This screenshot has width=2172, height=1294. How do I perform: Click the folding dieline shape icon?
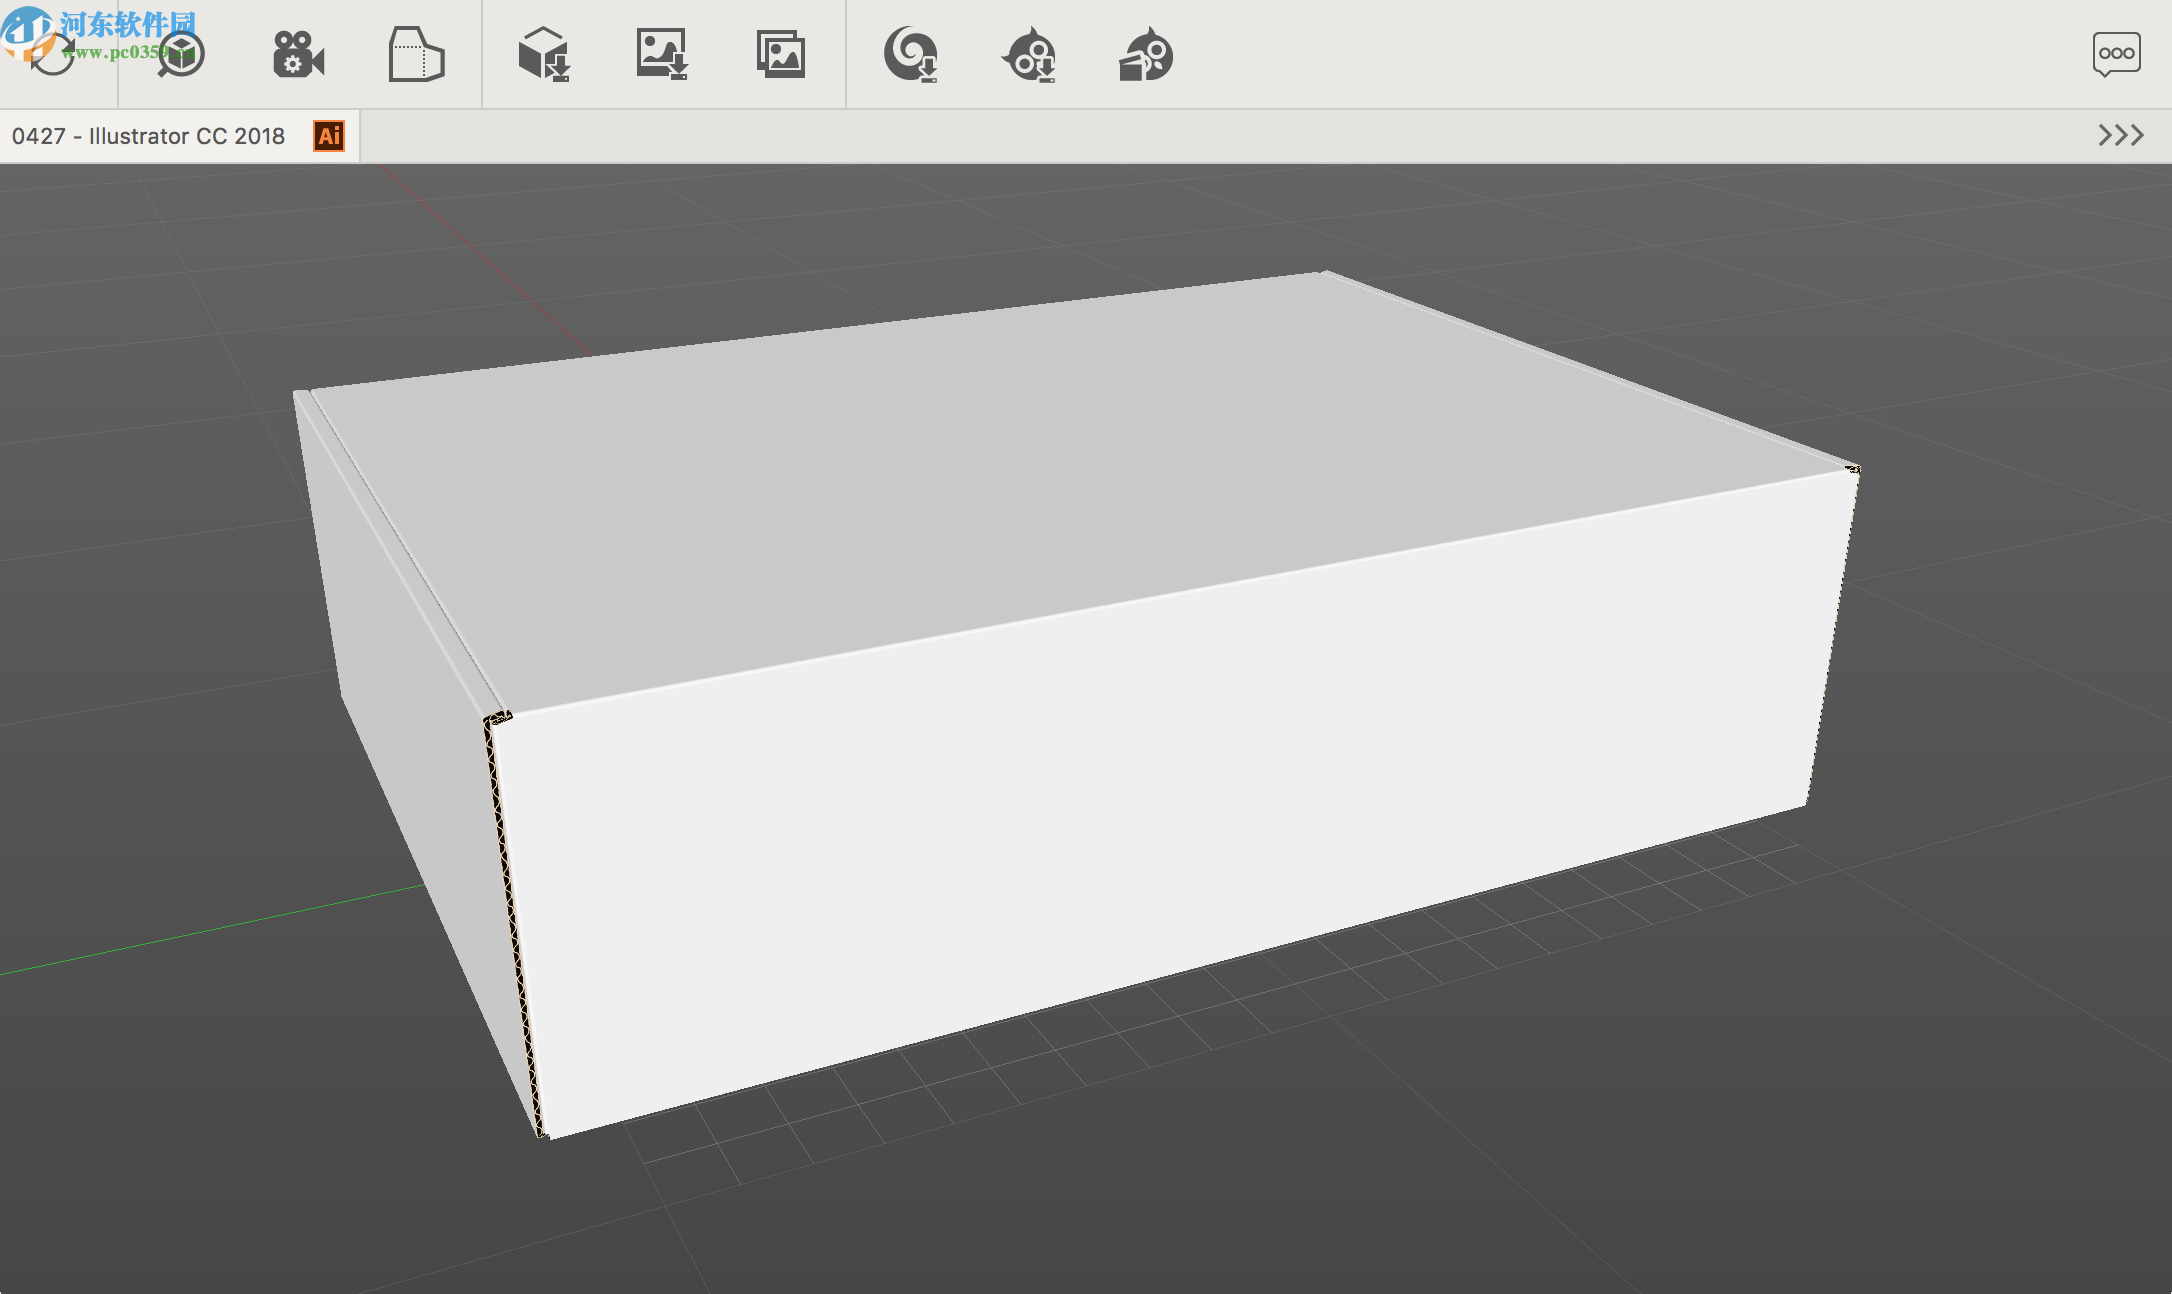416,54
